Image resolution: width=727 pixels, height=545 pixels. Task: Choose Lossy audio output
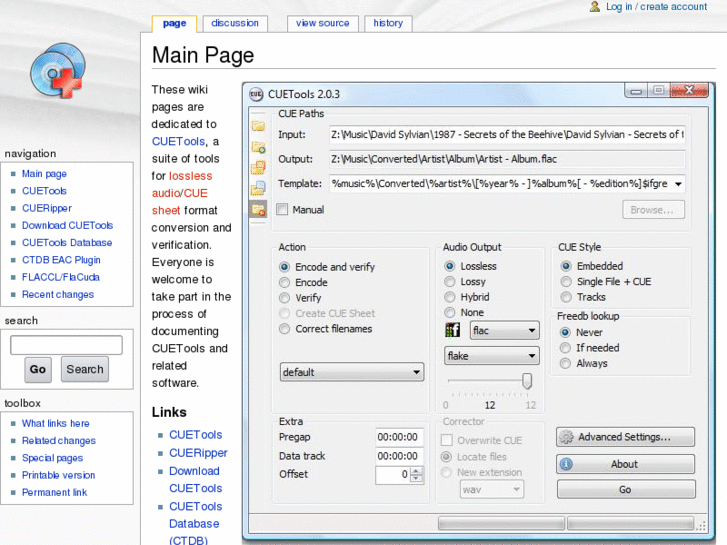pos(449,282)
